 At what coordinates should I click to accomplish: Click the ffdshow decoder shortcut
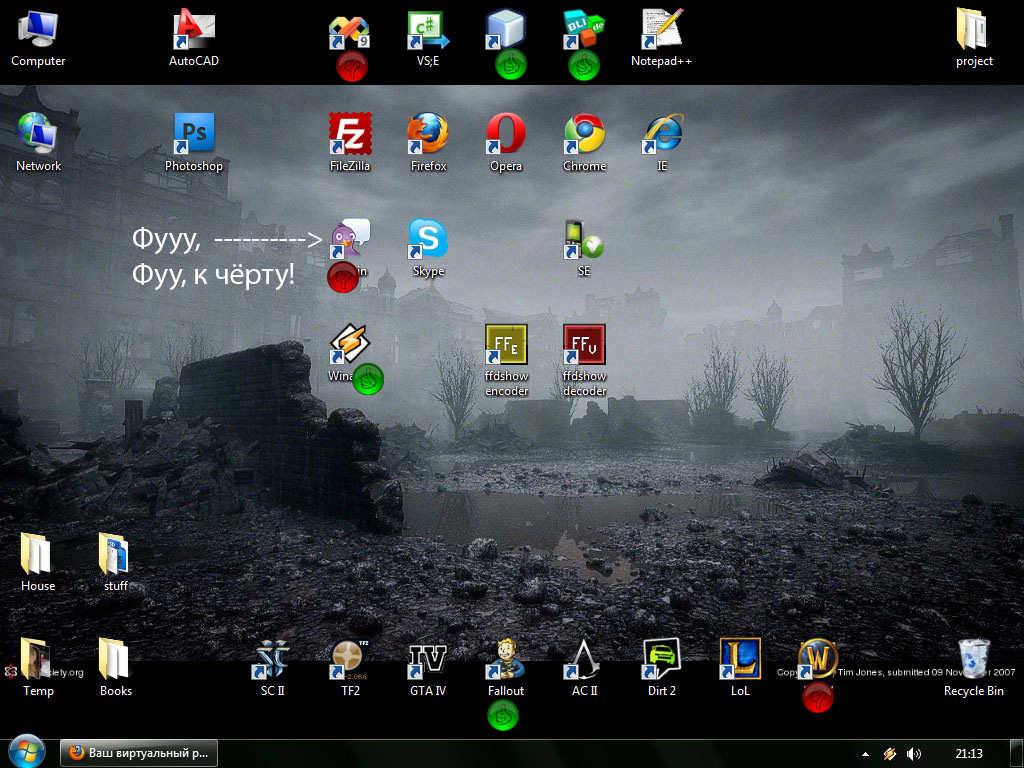[584, 346]
